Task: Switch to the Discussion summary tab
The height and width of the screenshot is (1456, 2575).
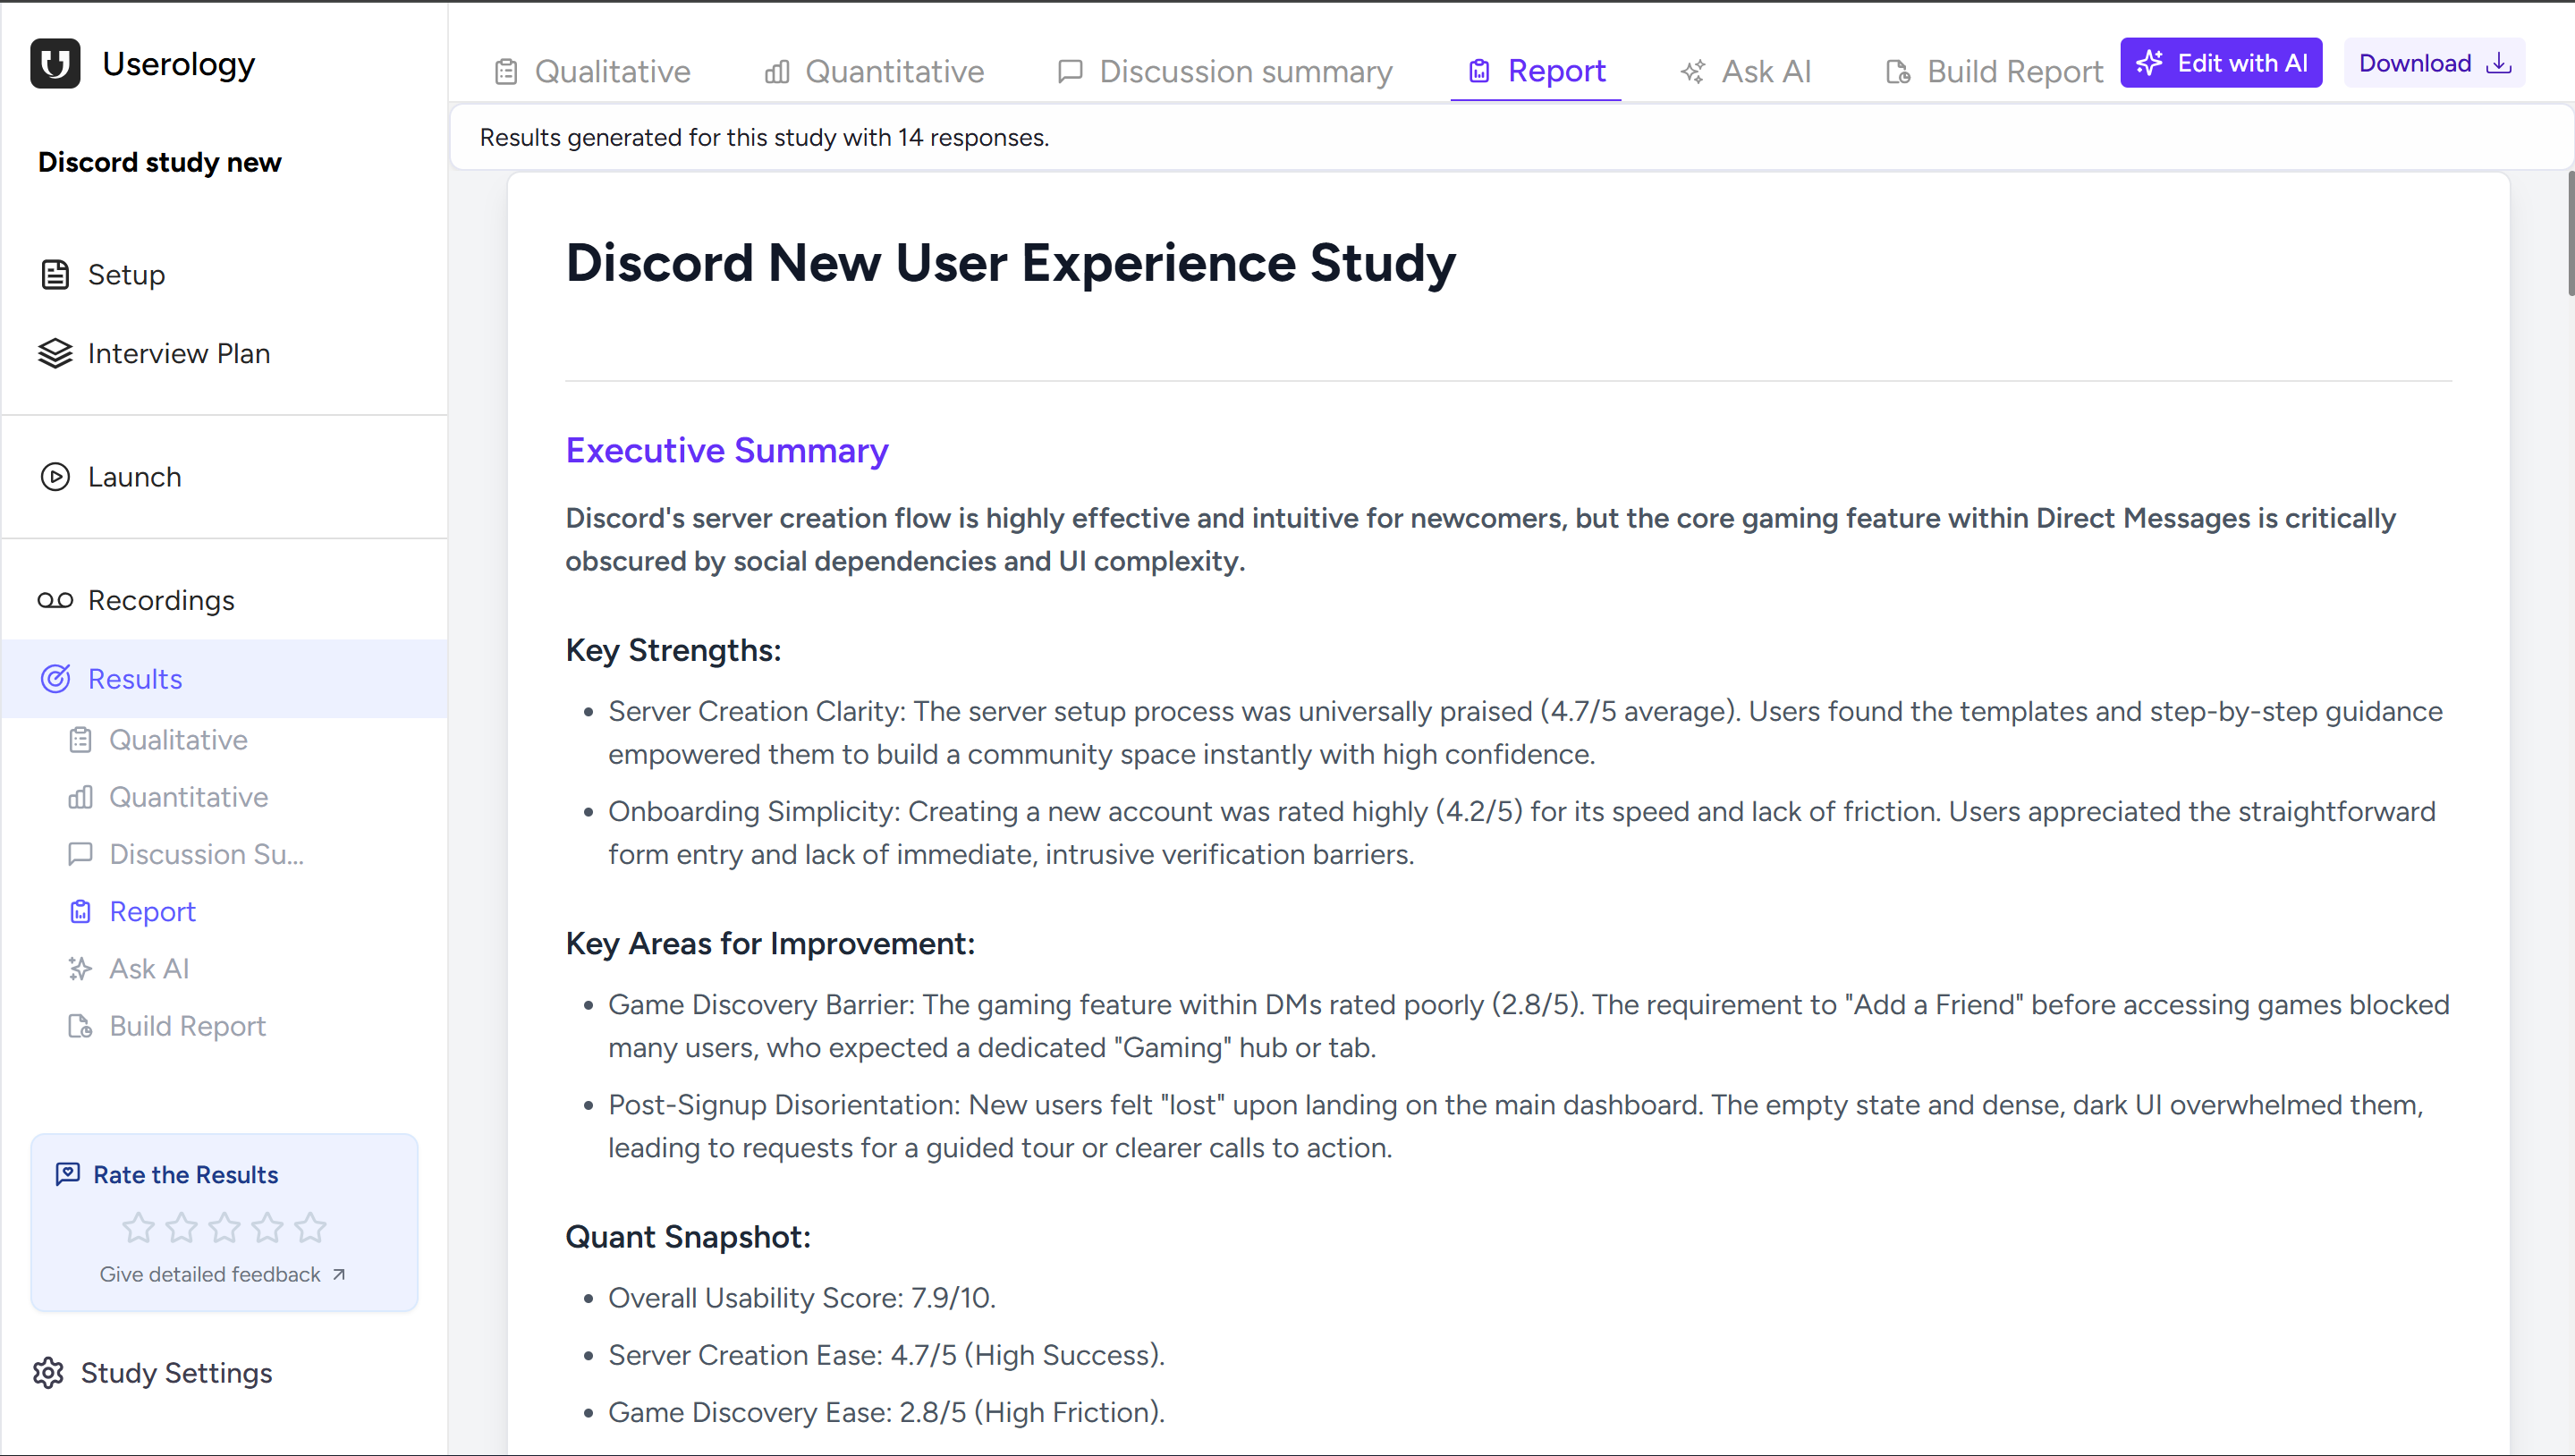Action: coord(1245,71)
